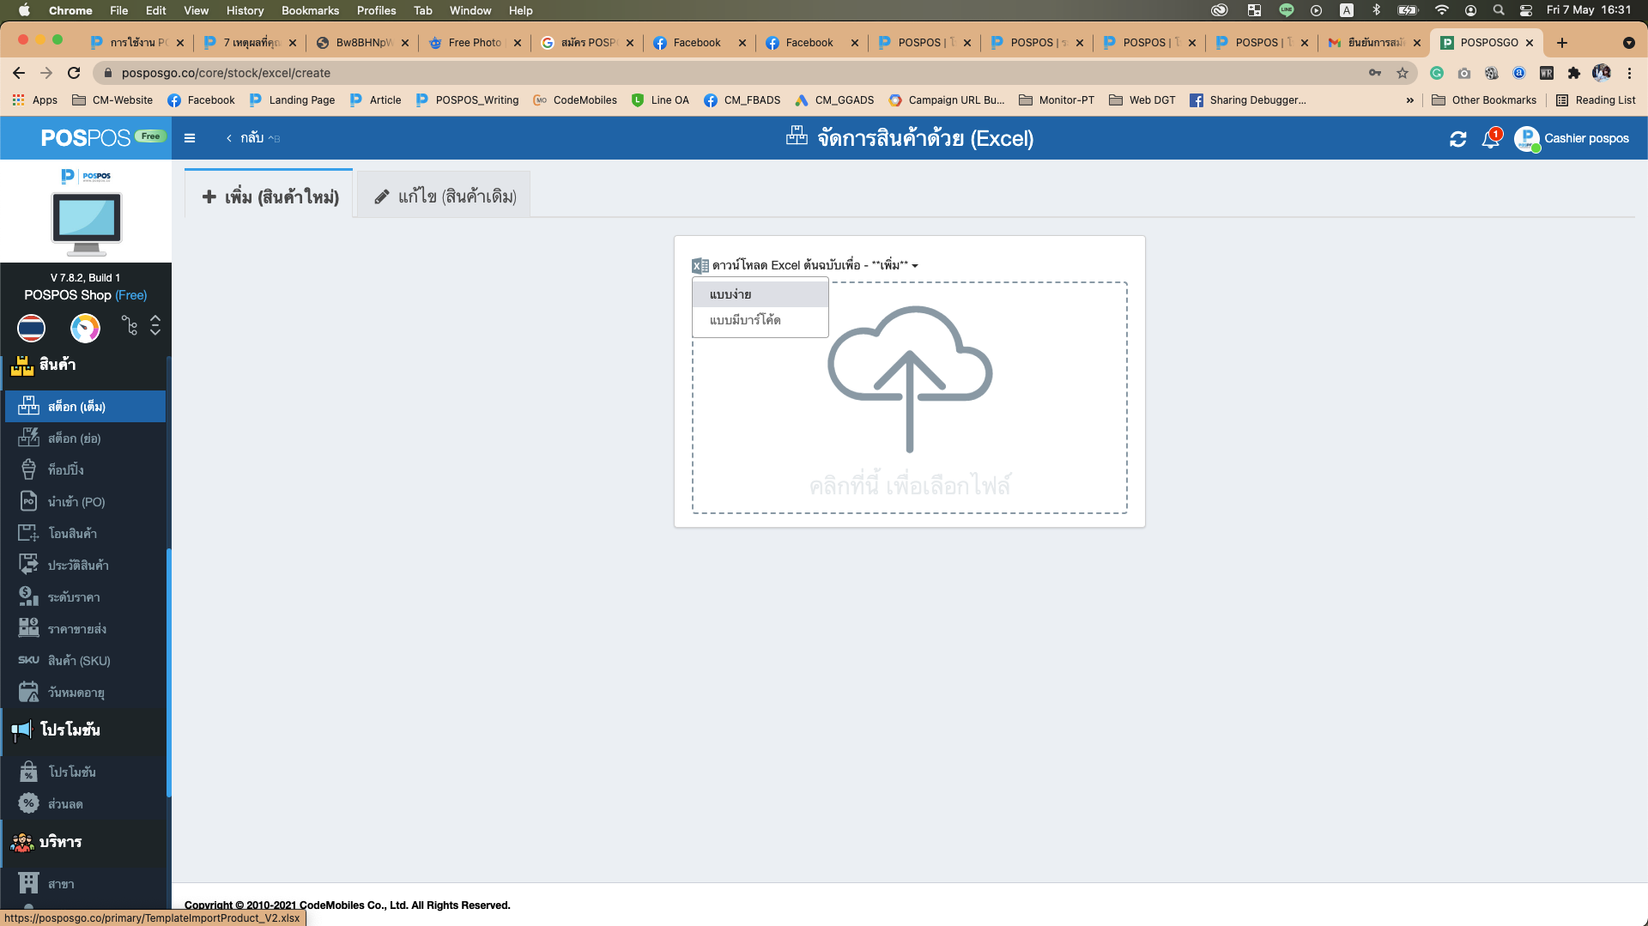Click the branch tree icon in sidebar

click(x=129, y=326)
